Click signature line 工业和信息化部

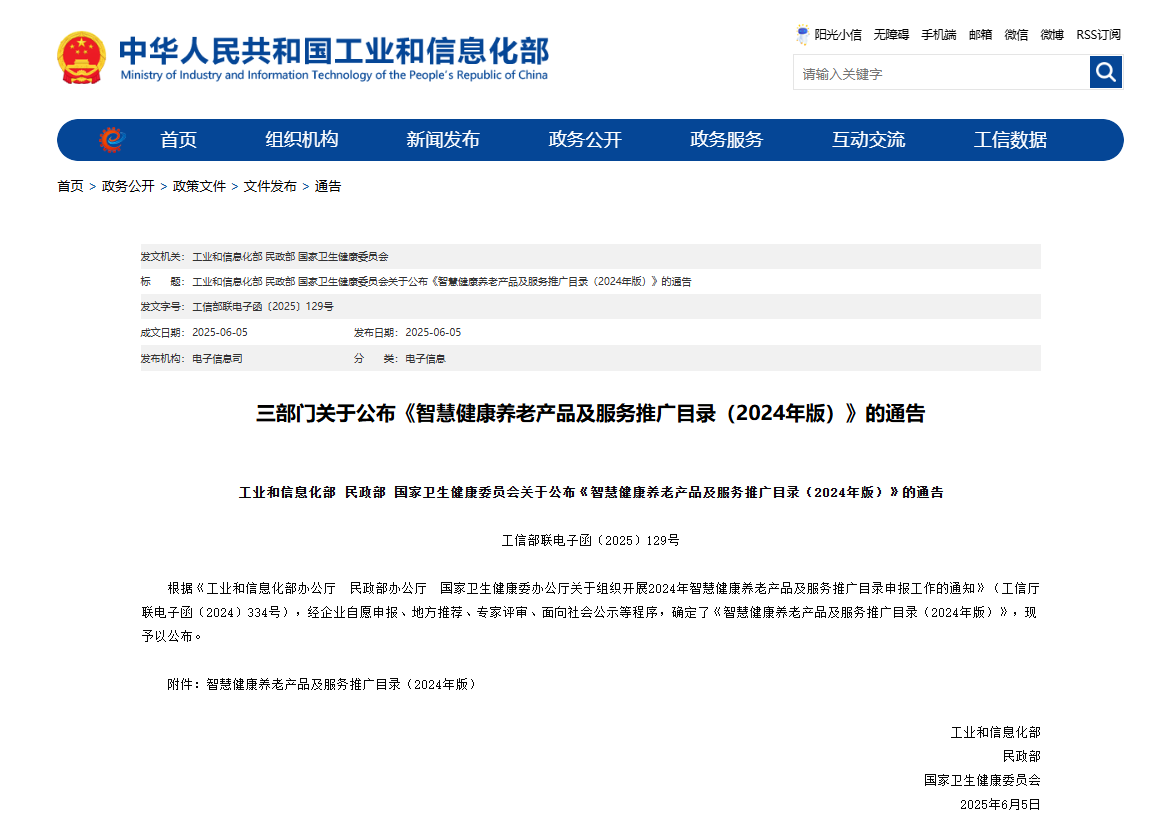point(996,733)
